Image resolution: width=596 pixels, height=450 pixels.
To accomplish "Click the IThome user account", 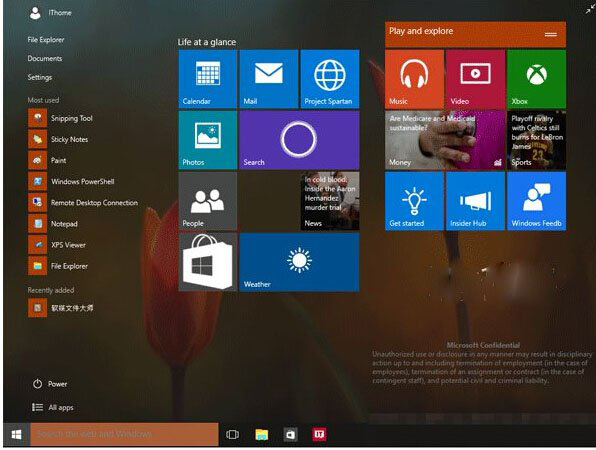I will pyautogui.click(x=50, y=13).
